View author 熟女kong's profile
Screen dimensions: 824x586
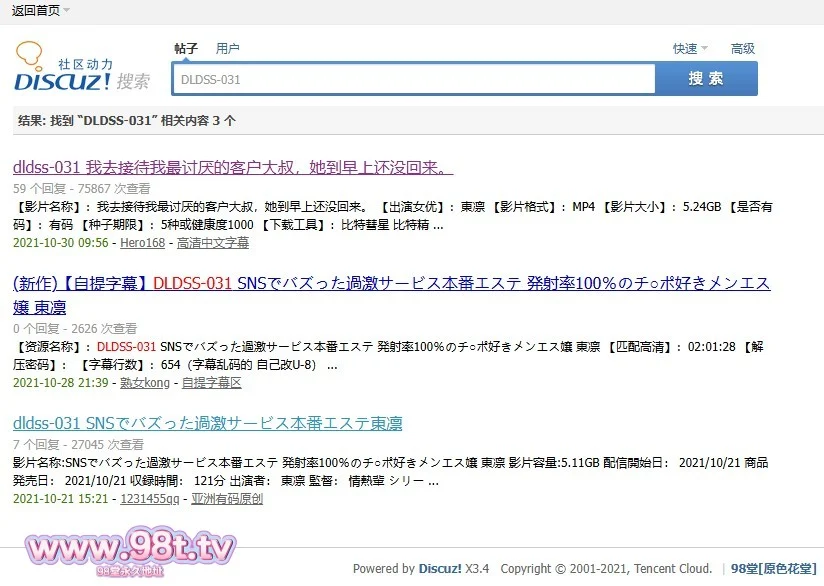(145, 382)
